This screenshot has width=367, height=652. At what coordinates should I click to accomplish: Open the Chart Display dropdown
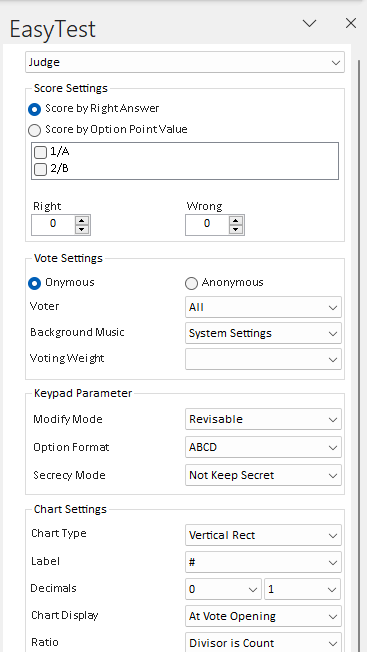tap(263, 616)
